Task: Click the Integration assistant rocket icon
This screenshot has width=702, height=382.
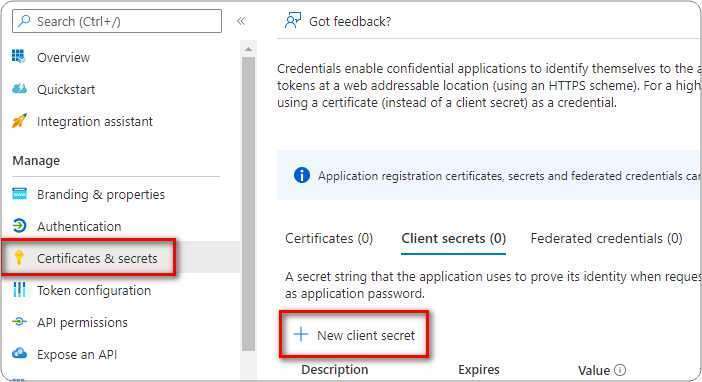Action: click(19, 120)
